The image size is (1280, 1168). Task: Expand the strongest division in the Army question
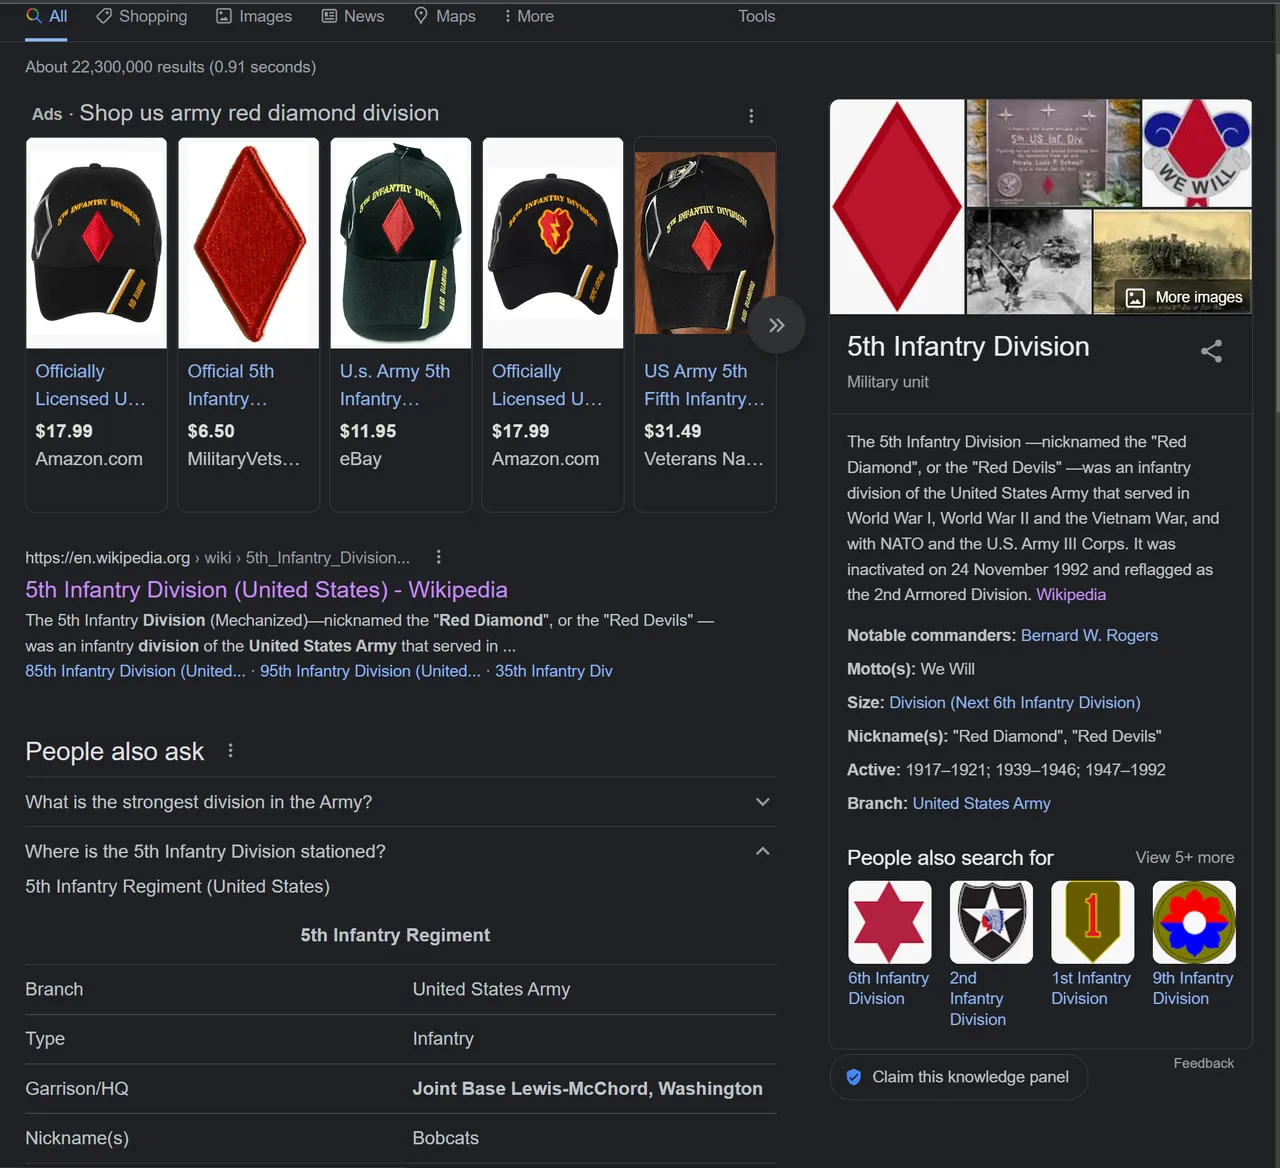click(400, 802)
